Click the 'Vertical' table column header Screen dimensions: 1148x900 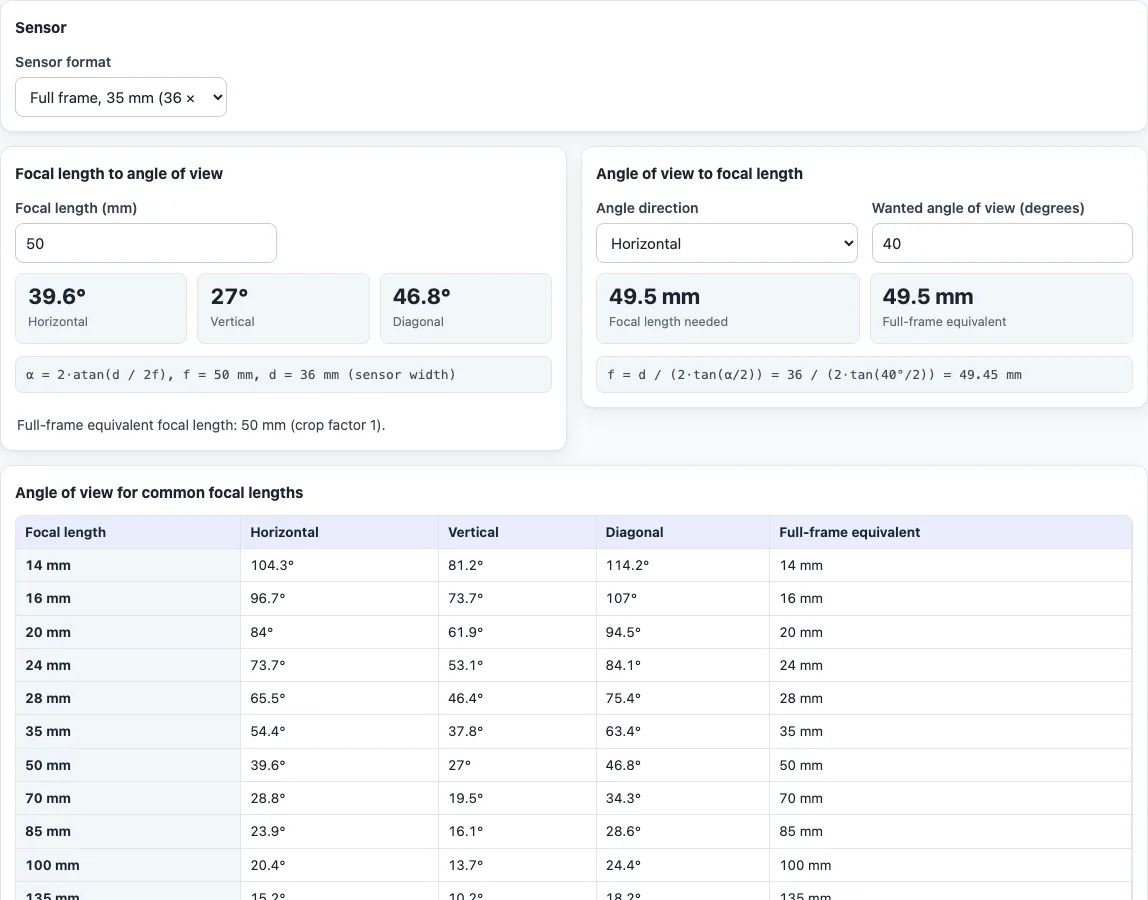517,532
